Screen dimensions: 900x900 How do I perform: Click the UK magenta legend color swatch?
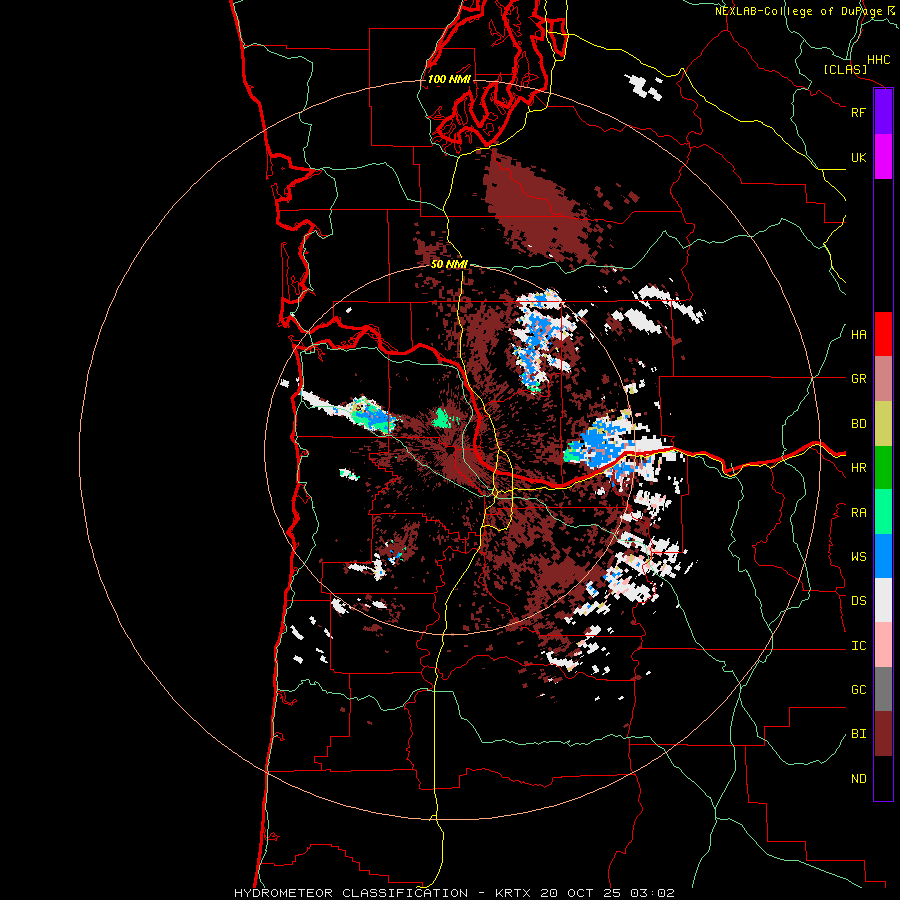point(883,157)
